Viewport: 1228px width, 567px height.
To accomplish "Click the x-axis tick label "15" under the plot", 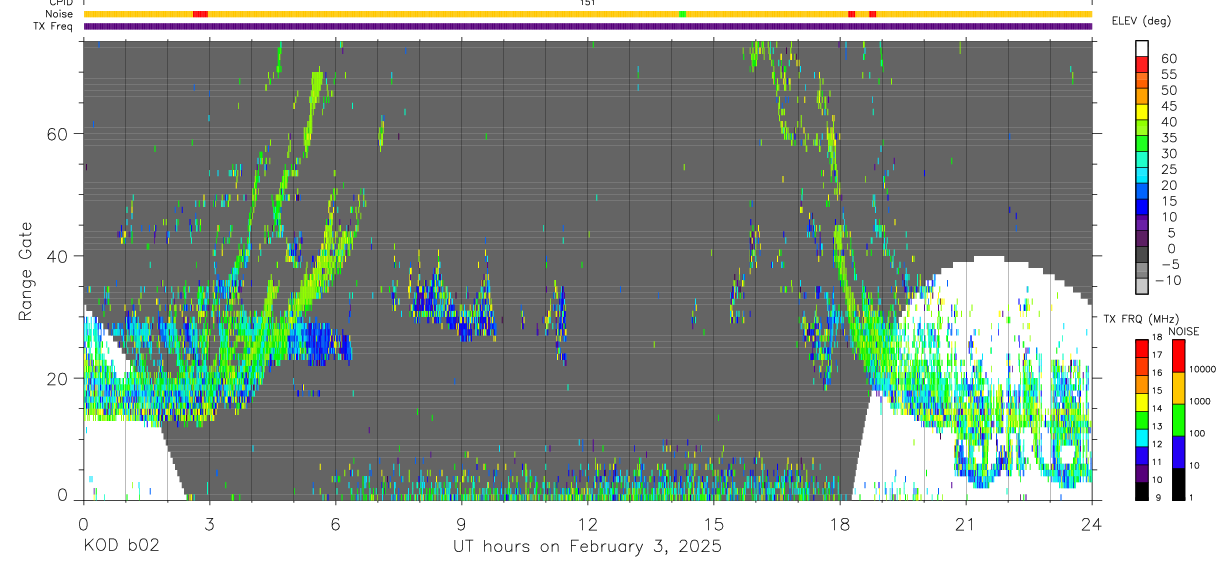I will (714, 523).
